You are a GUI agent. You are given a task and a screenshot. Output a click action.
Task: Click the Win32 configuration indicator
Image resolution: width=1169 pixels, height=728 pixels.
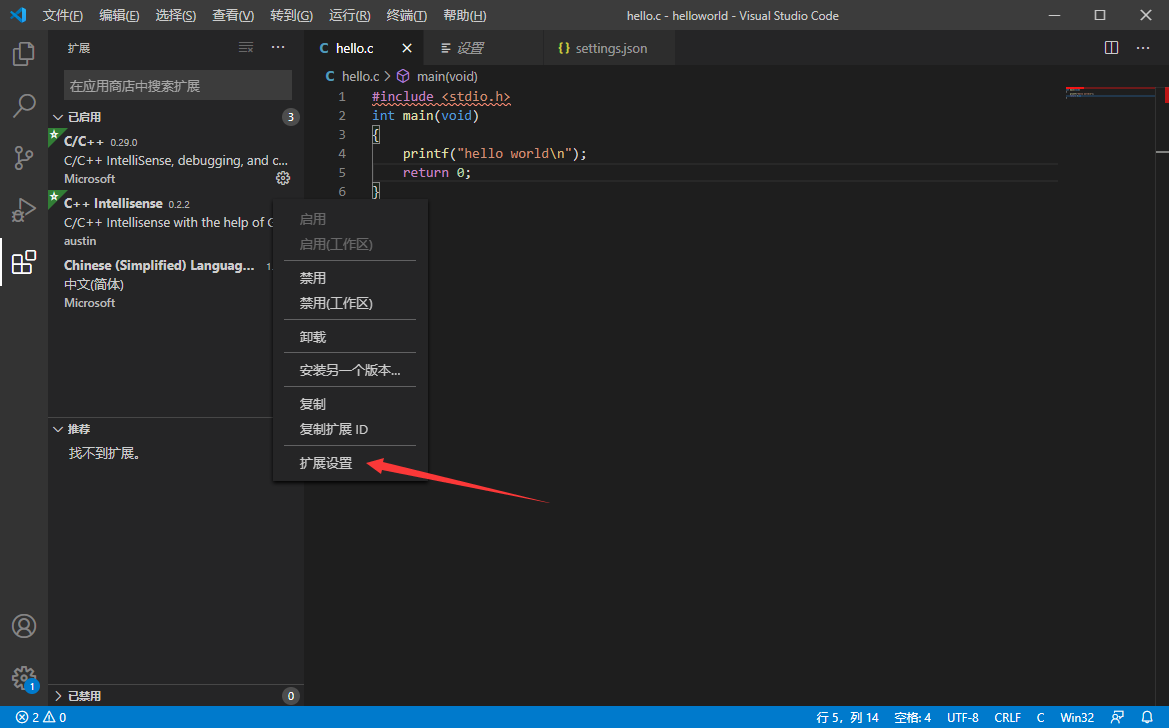(1077, 718)
